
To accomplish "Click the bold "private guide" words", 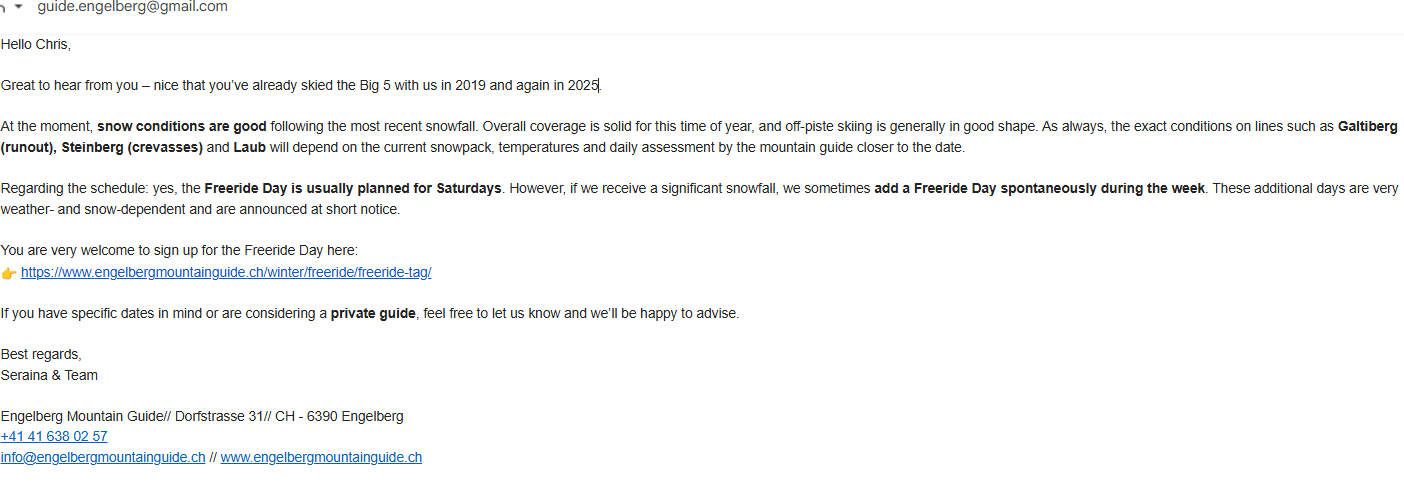I will (x=373, y=313).
